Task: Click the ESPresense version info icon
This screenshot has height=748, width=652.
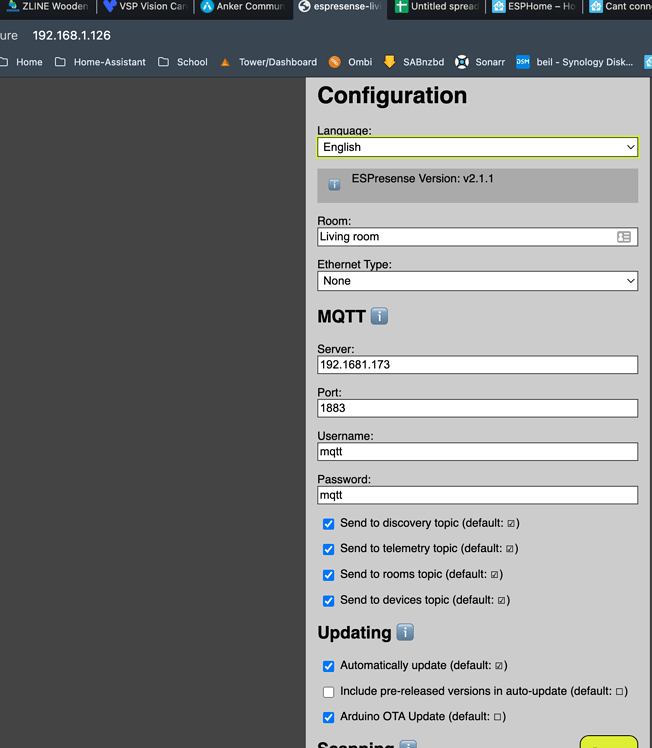Action: coord(334,185)
